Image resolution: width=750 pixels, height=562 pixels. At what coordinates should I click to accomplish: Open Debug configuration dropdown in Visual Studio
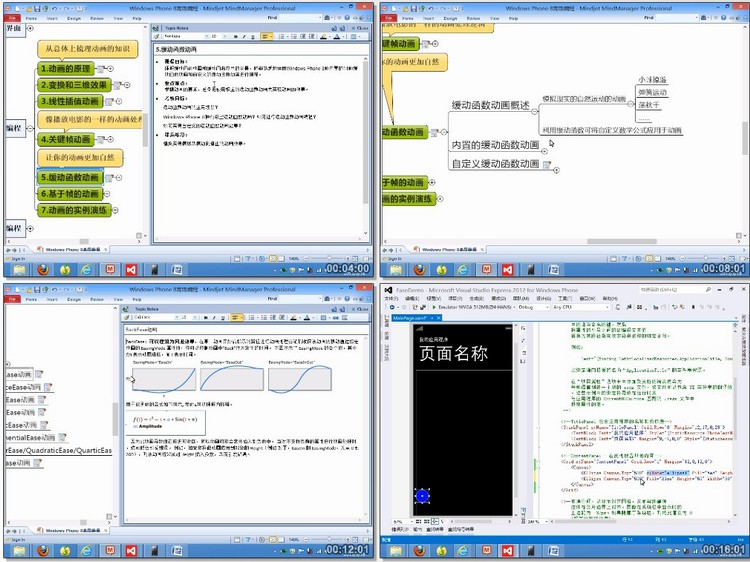pyautogui.click(x=533, y=307)
